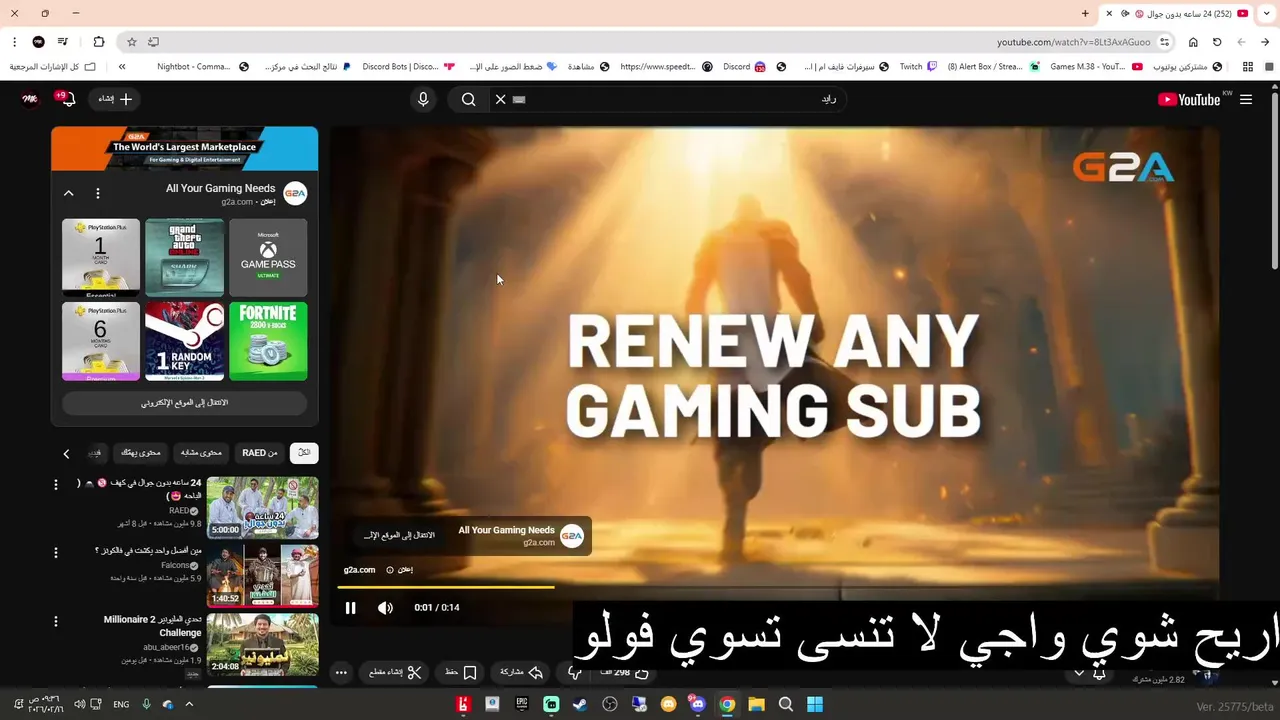
Task: Open the Falcons 1:40:52 video thumbnail
Action: [x=262, y=576]
